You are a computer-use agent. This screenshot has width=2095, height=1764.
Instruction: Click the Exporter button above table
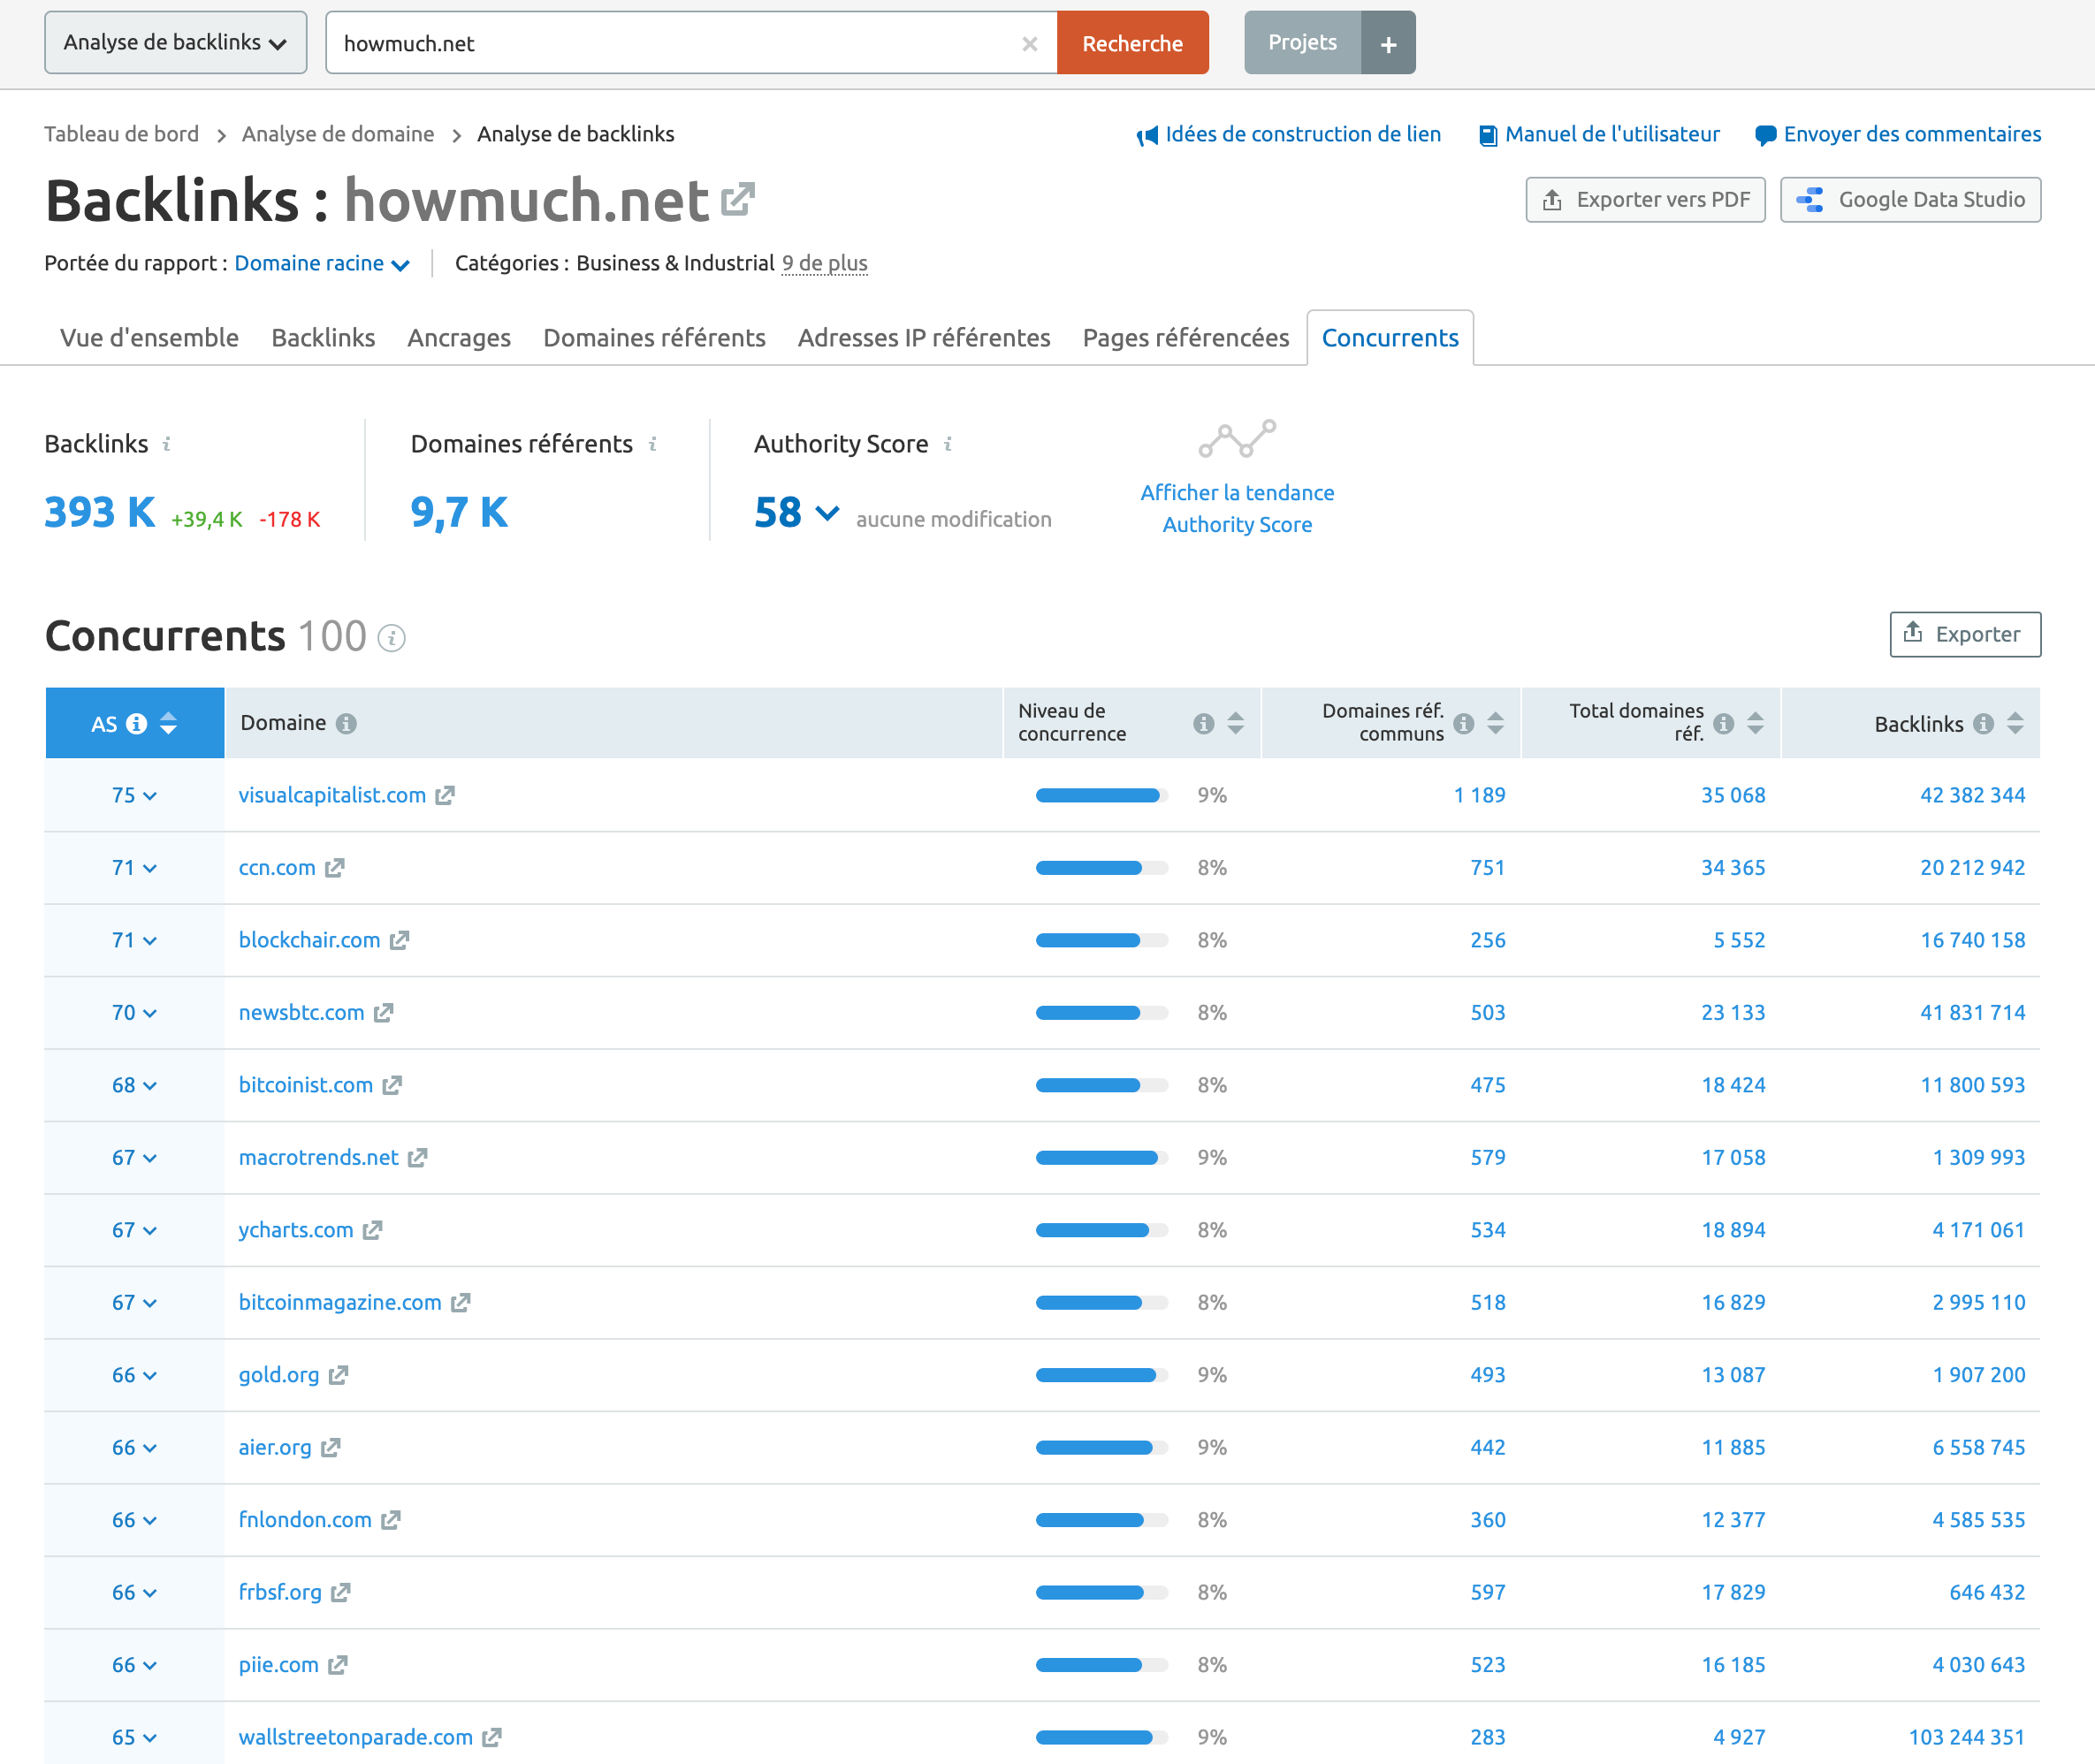coord(1965,634)
